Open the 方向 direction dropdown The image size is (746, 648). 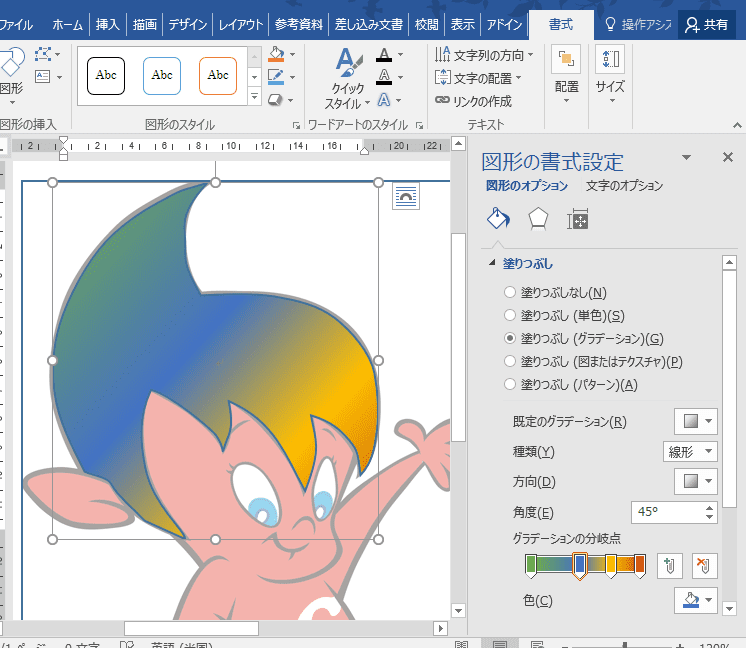click(x=696, y=481)
